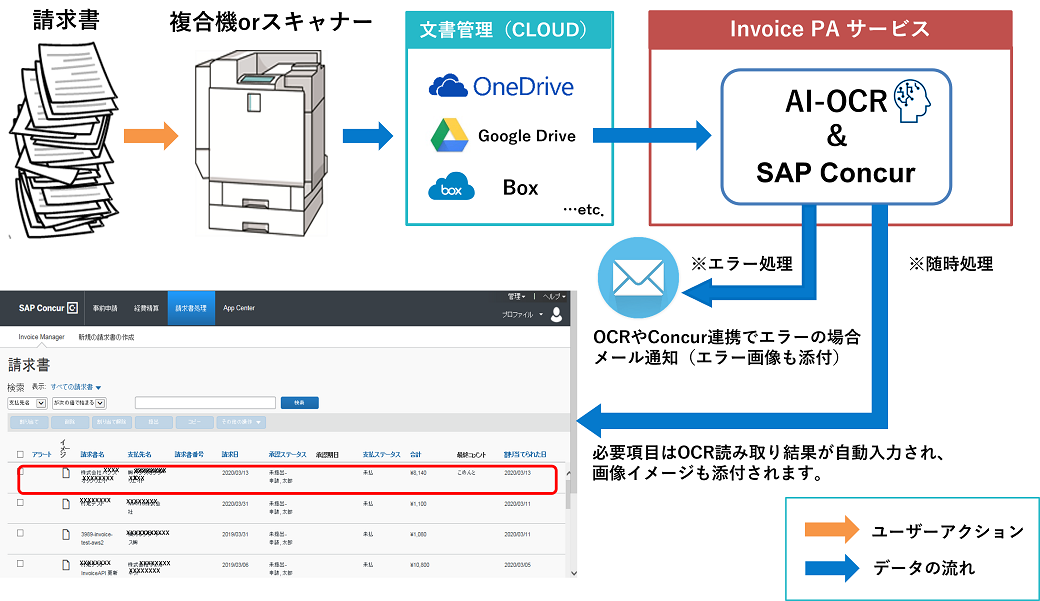This screenshot has height=601, width=1040.
Task: Open image icon in the ¥10,800 invoice row
Action: (66, 565)
